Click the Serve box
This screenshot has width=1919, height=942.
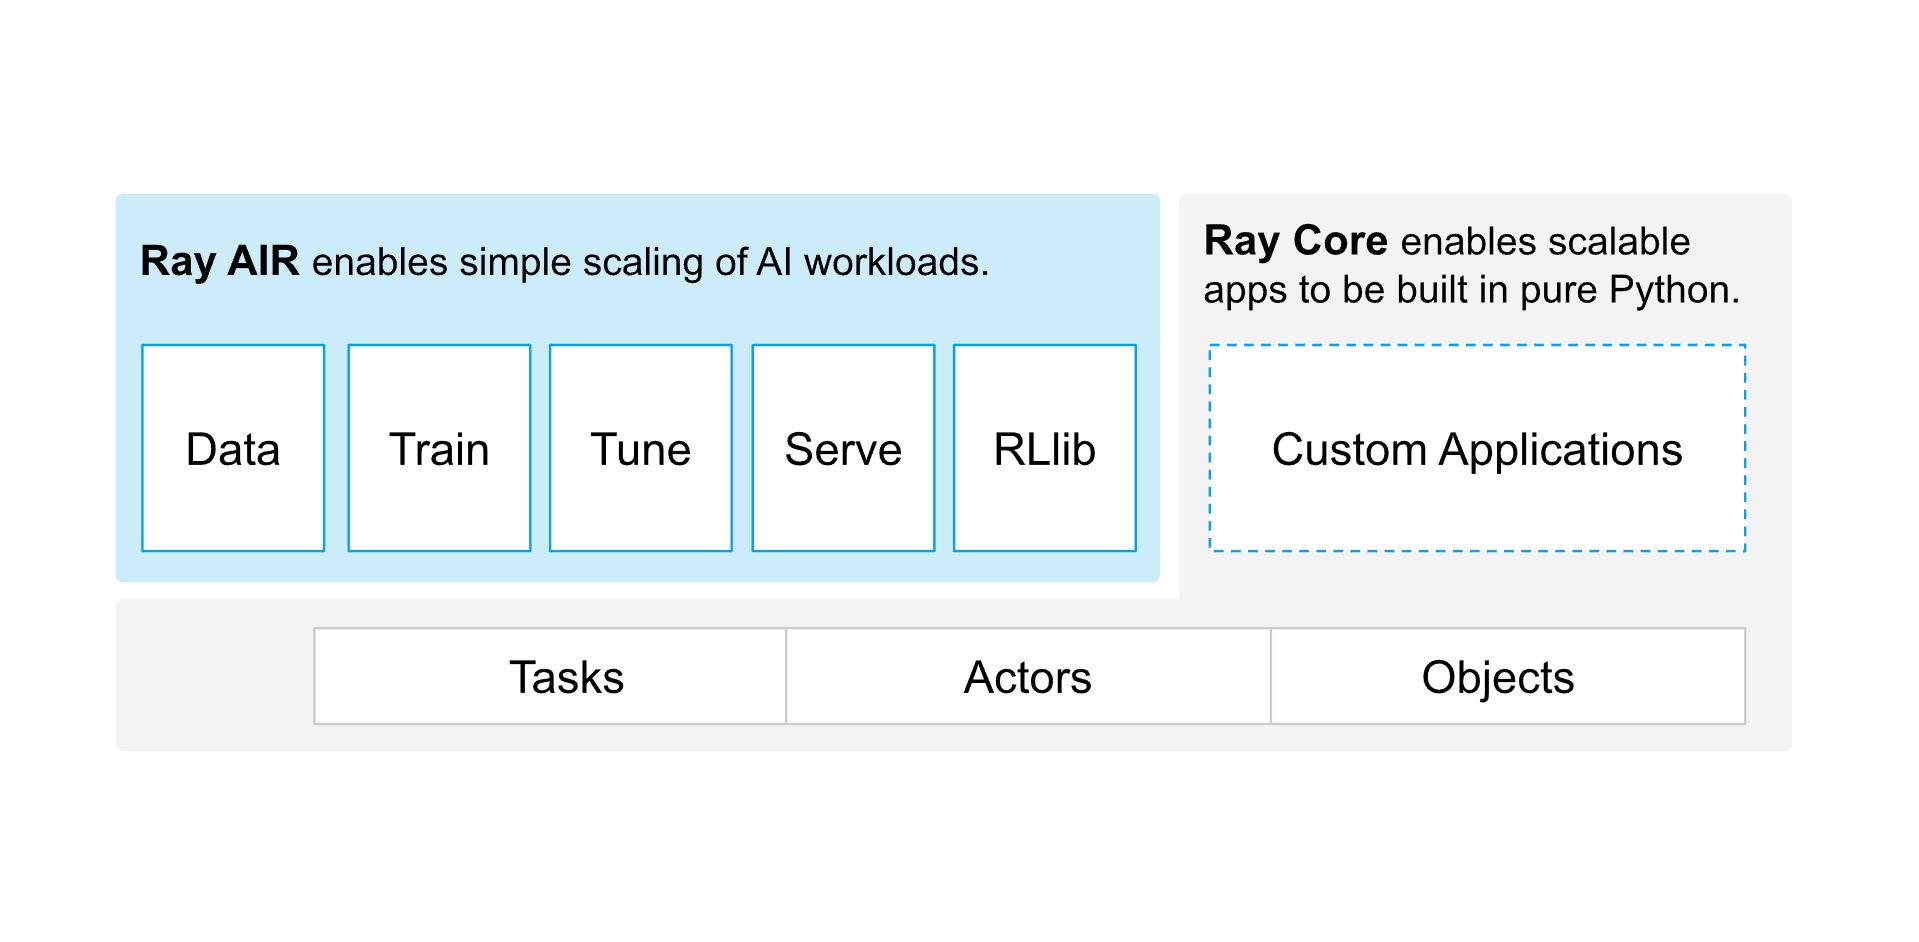[843, 448]
